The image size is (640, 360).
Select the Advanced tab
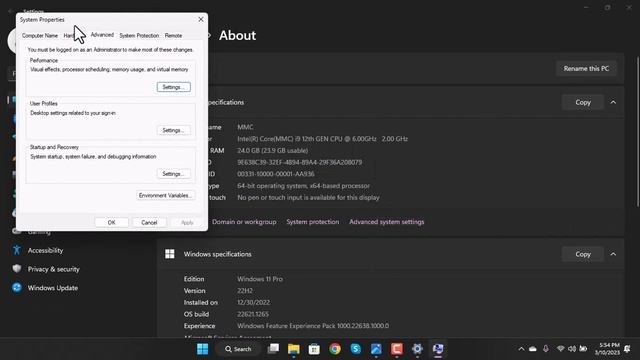coord(102,35)
